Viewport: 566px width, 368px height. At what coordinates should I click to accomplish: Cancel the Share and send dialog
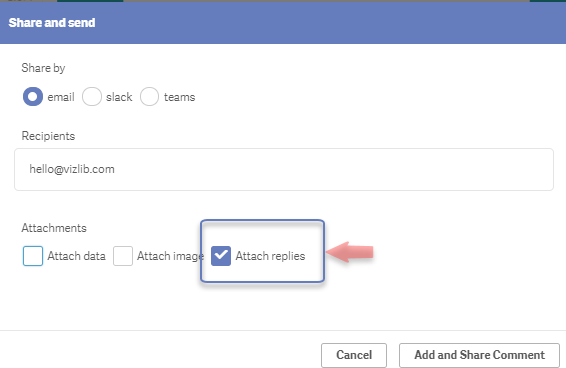(x=354, y=355)
